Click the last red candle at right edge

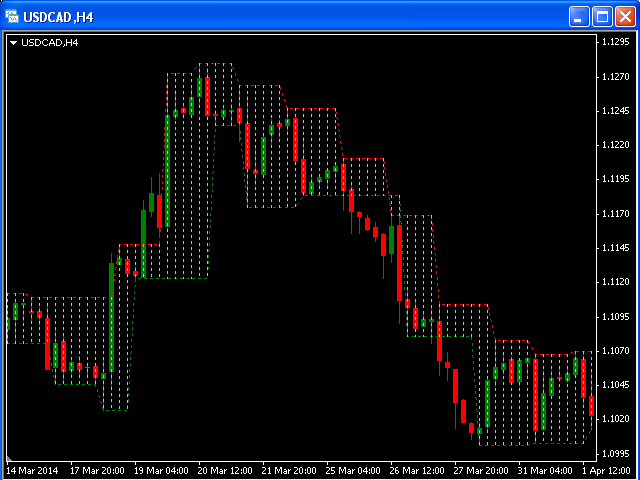[591, 405]
